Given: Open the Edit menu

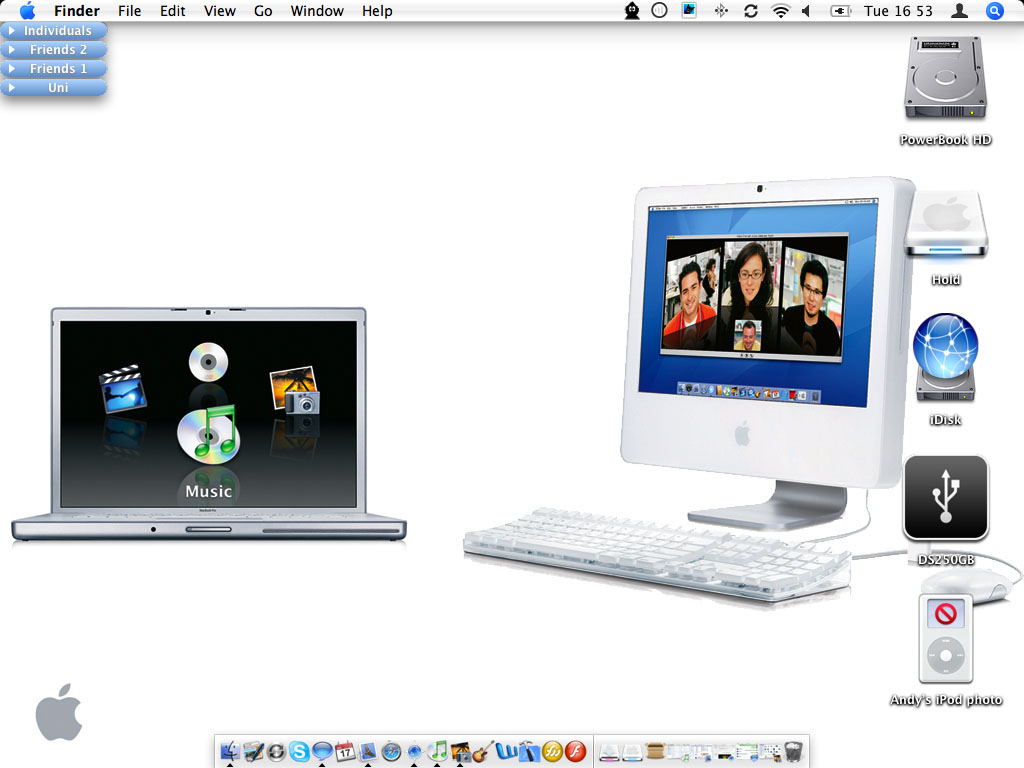Looking at the screenshot, I should point(172,10).
